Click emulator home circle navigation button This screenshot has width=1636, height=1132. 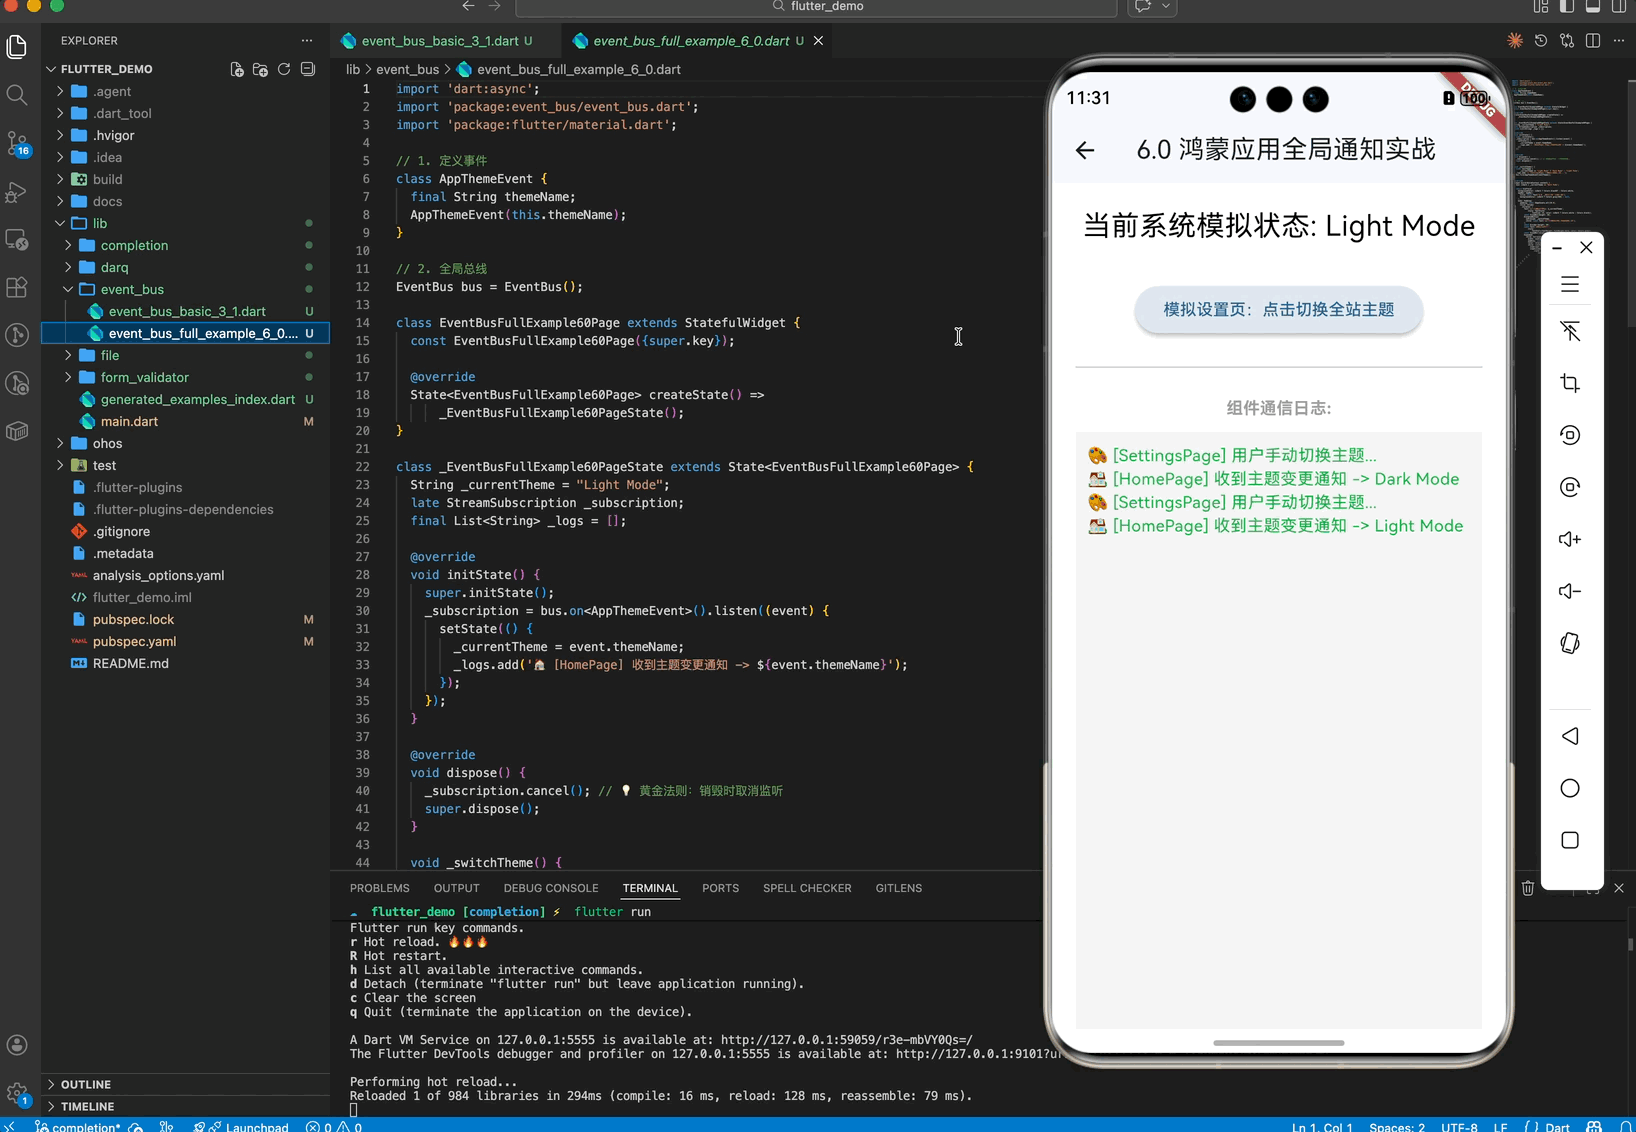click(x=1570, y=788)
